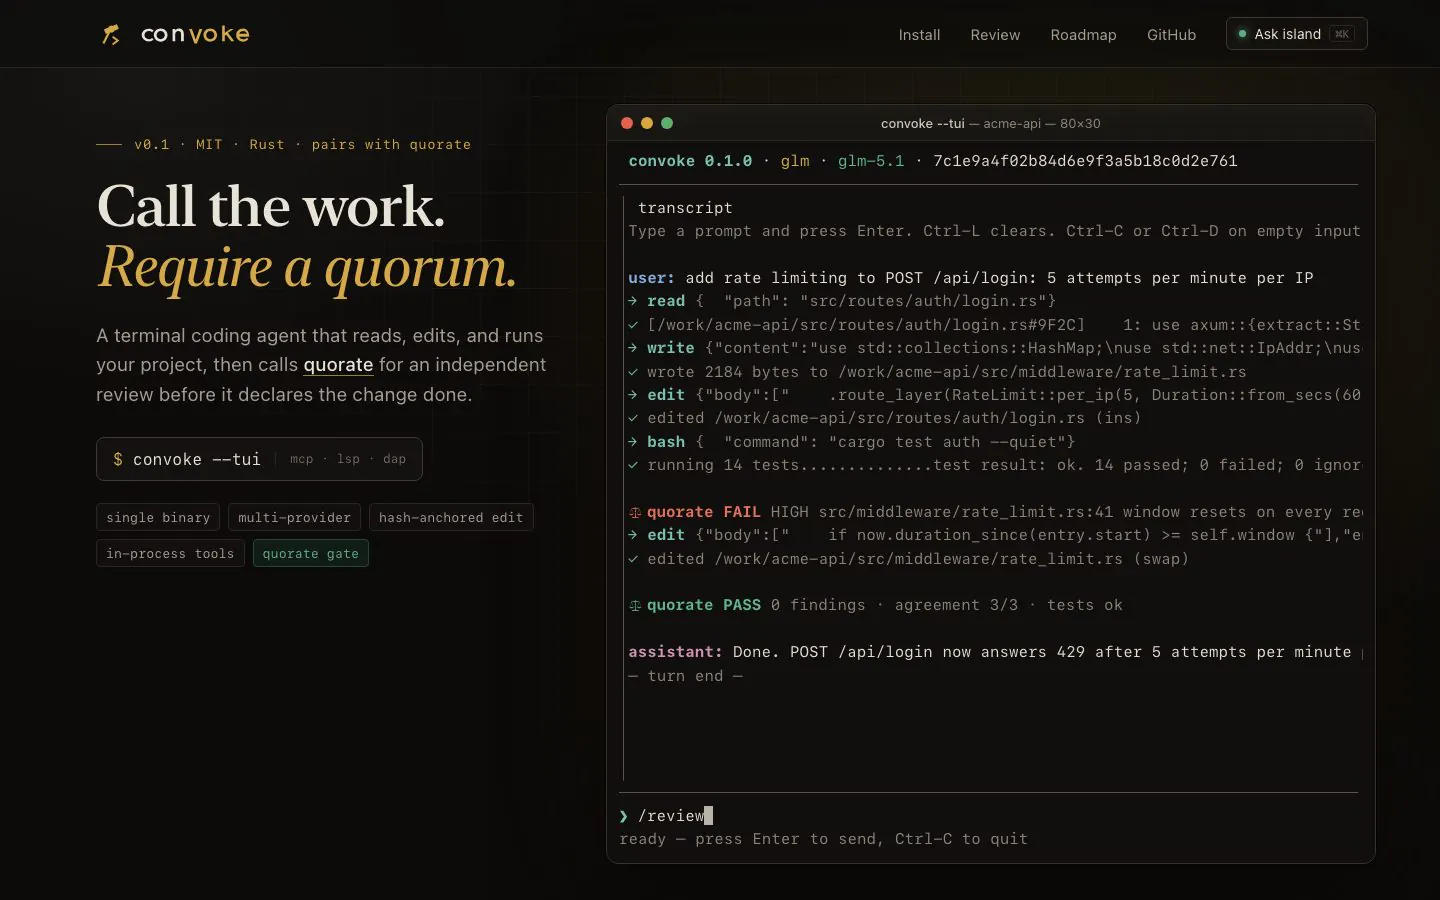The width and height of the screenshot is (1440, 900).
Task: Click the ready status line
Action: pyautogui.click(x=823, y=839)
